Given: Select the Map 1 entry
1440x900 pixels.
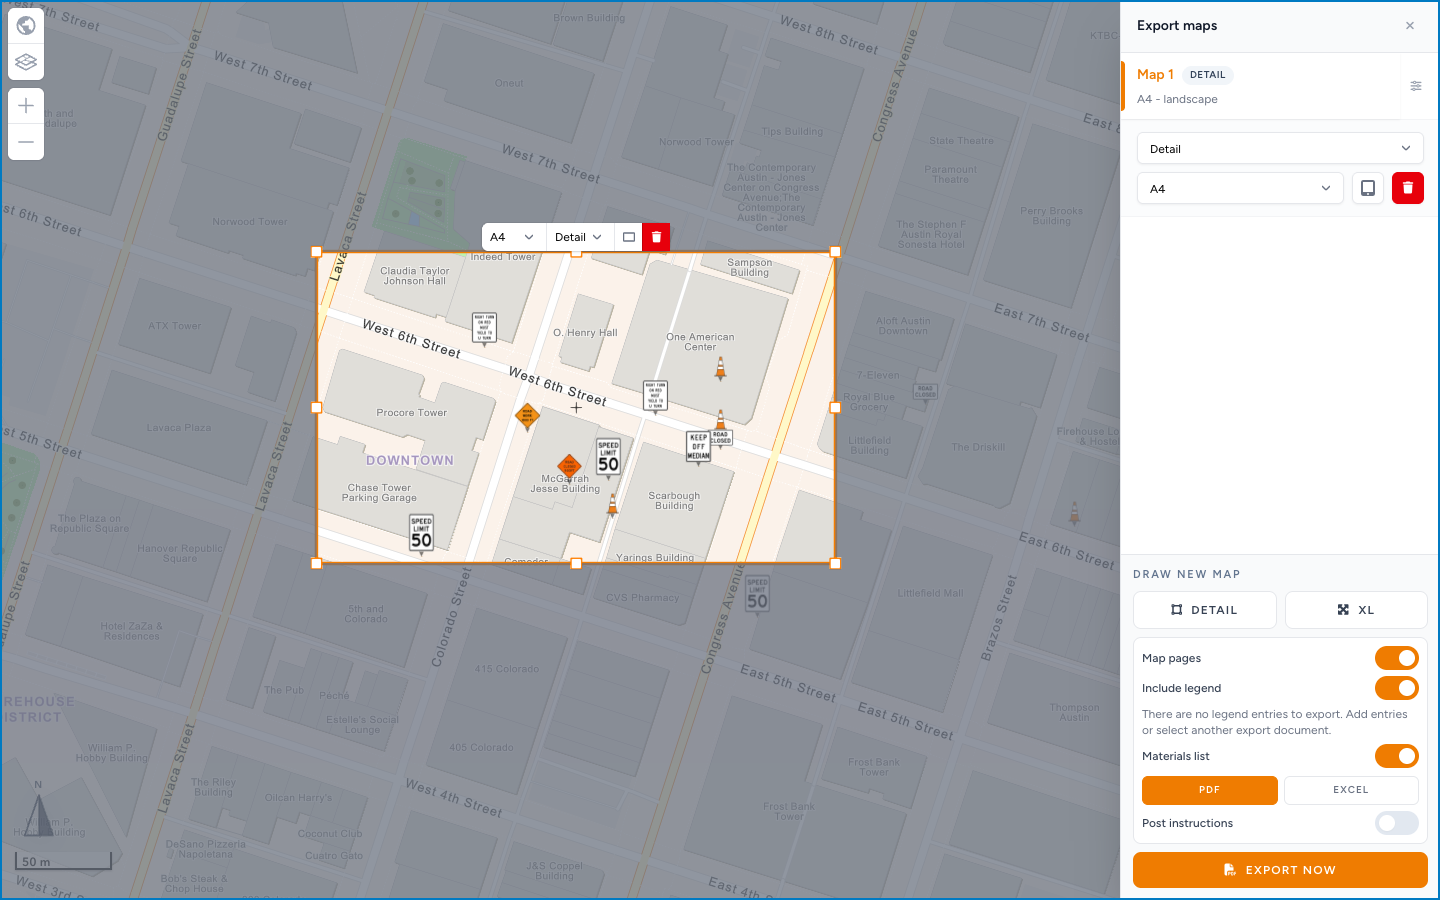Looking at the screenshot, I should (1260, 86).
